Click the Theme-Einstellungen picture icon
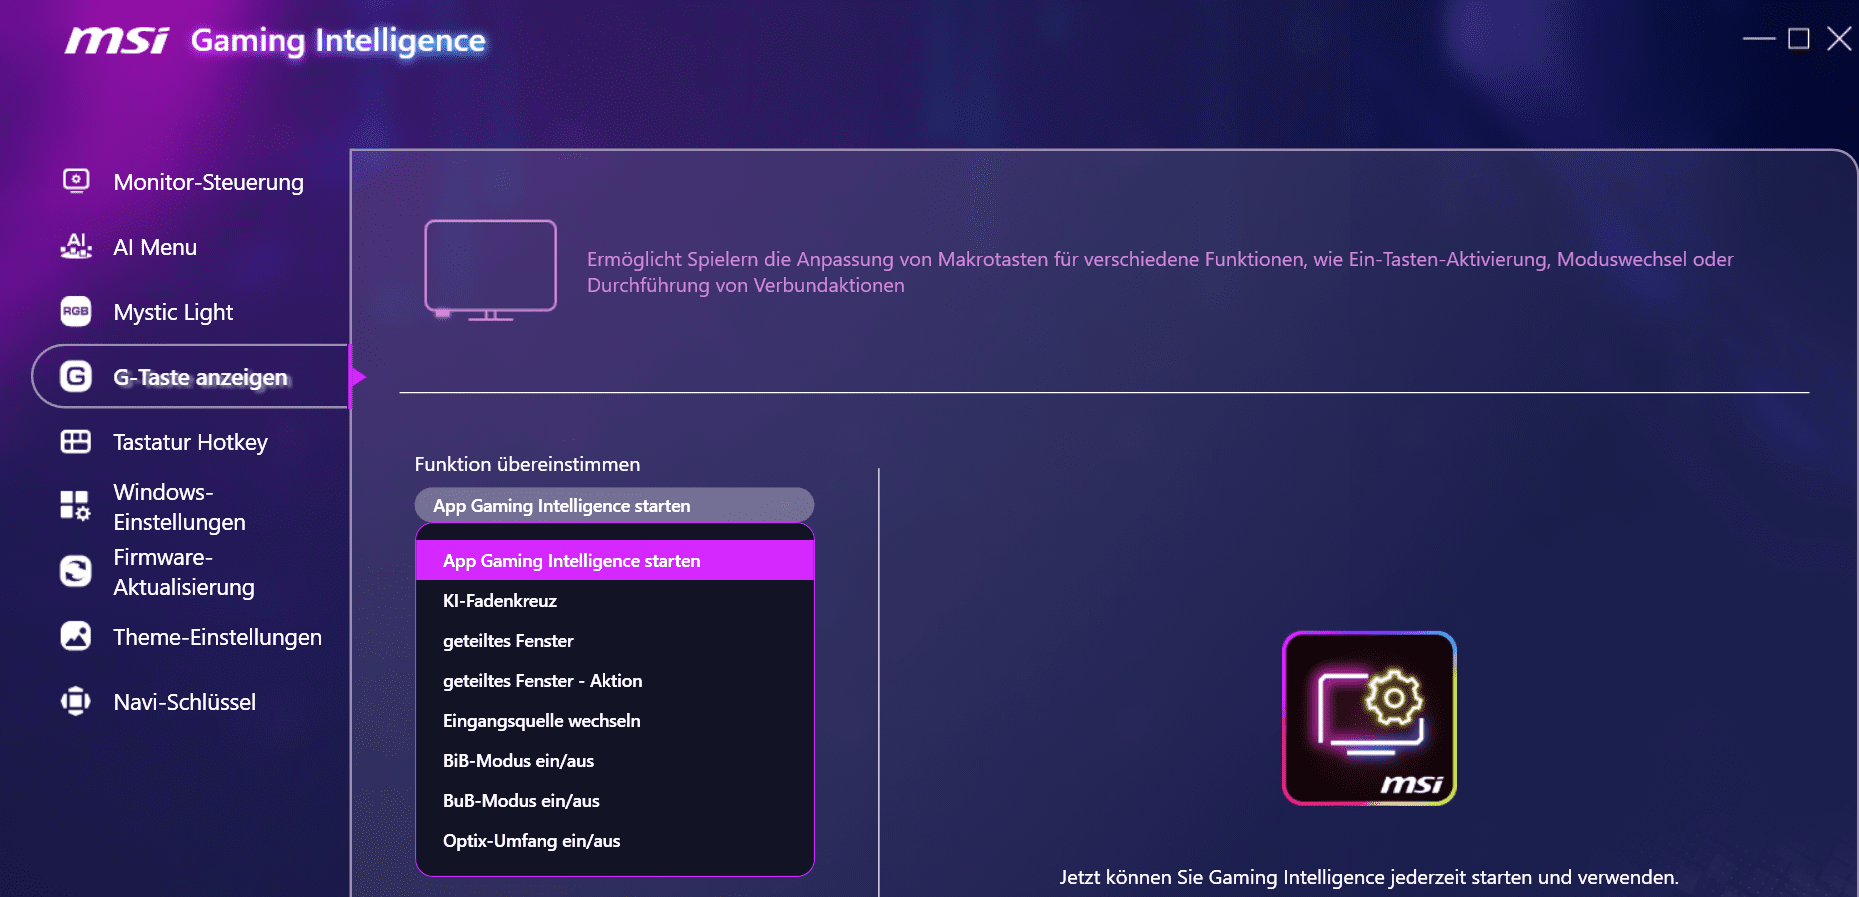 (76, 636)
